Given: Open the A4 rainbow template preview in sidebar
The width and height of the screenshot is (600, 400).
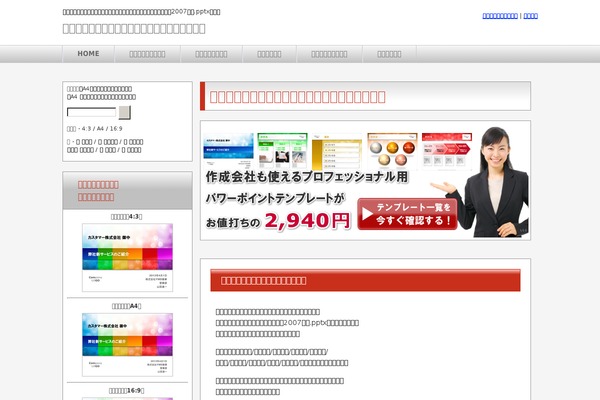Looking at the screenshot, I should (x=127, y=344).
